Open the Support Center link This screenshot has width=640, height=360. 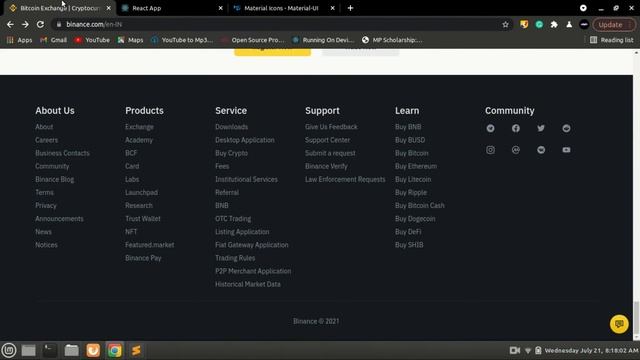click(327, 140)
